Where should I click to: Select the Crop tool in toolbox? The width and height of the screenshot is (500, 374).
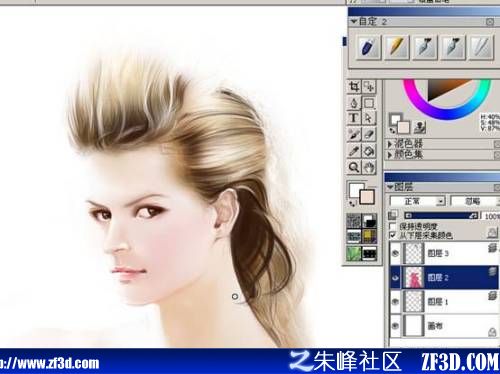tap(354, 87)
